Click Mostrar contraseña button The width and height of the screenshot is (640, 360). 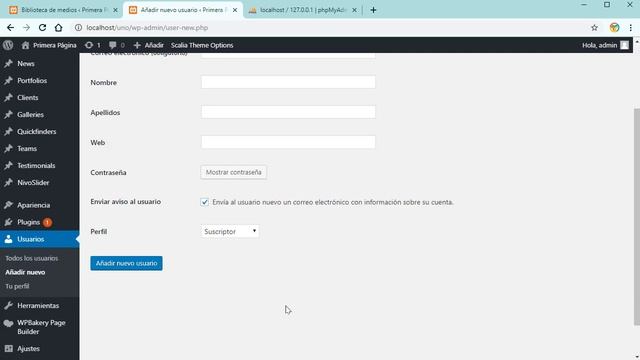pos(233,172)
